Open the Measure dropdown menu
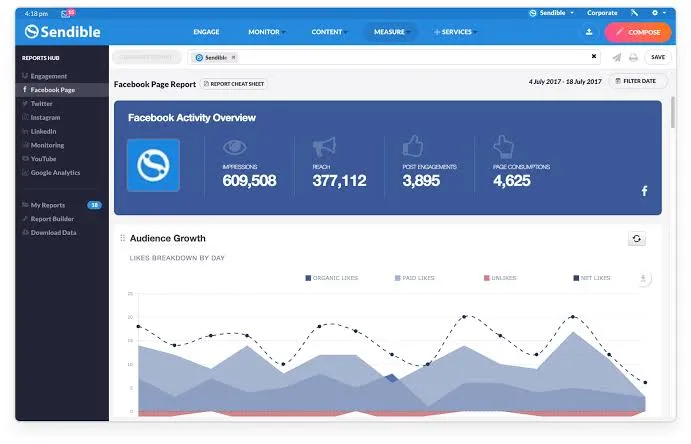The width and height of the screenshot is (691, 444). pos(391,32)
